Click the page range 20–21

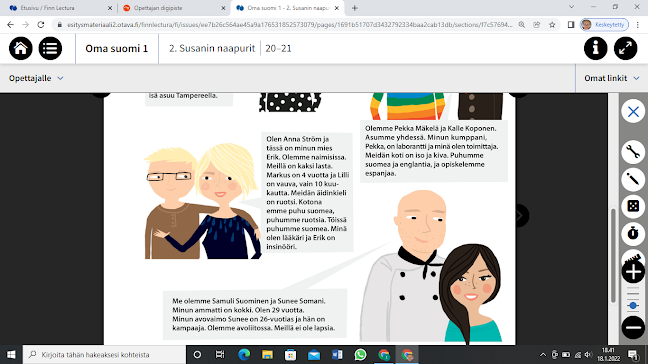tap(278, 48)
